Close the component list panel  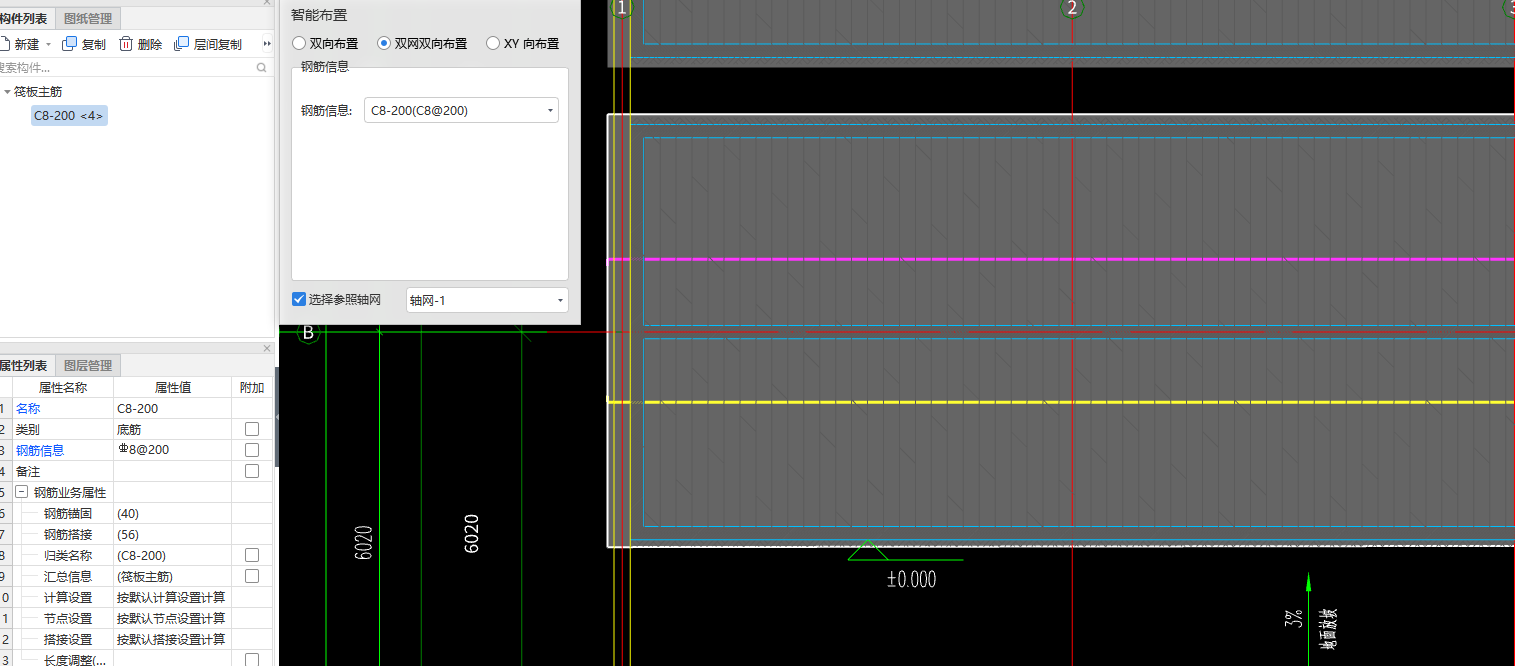[267, 3]
